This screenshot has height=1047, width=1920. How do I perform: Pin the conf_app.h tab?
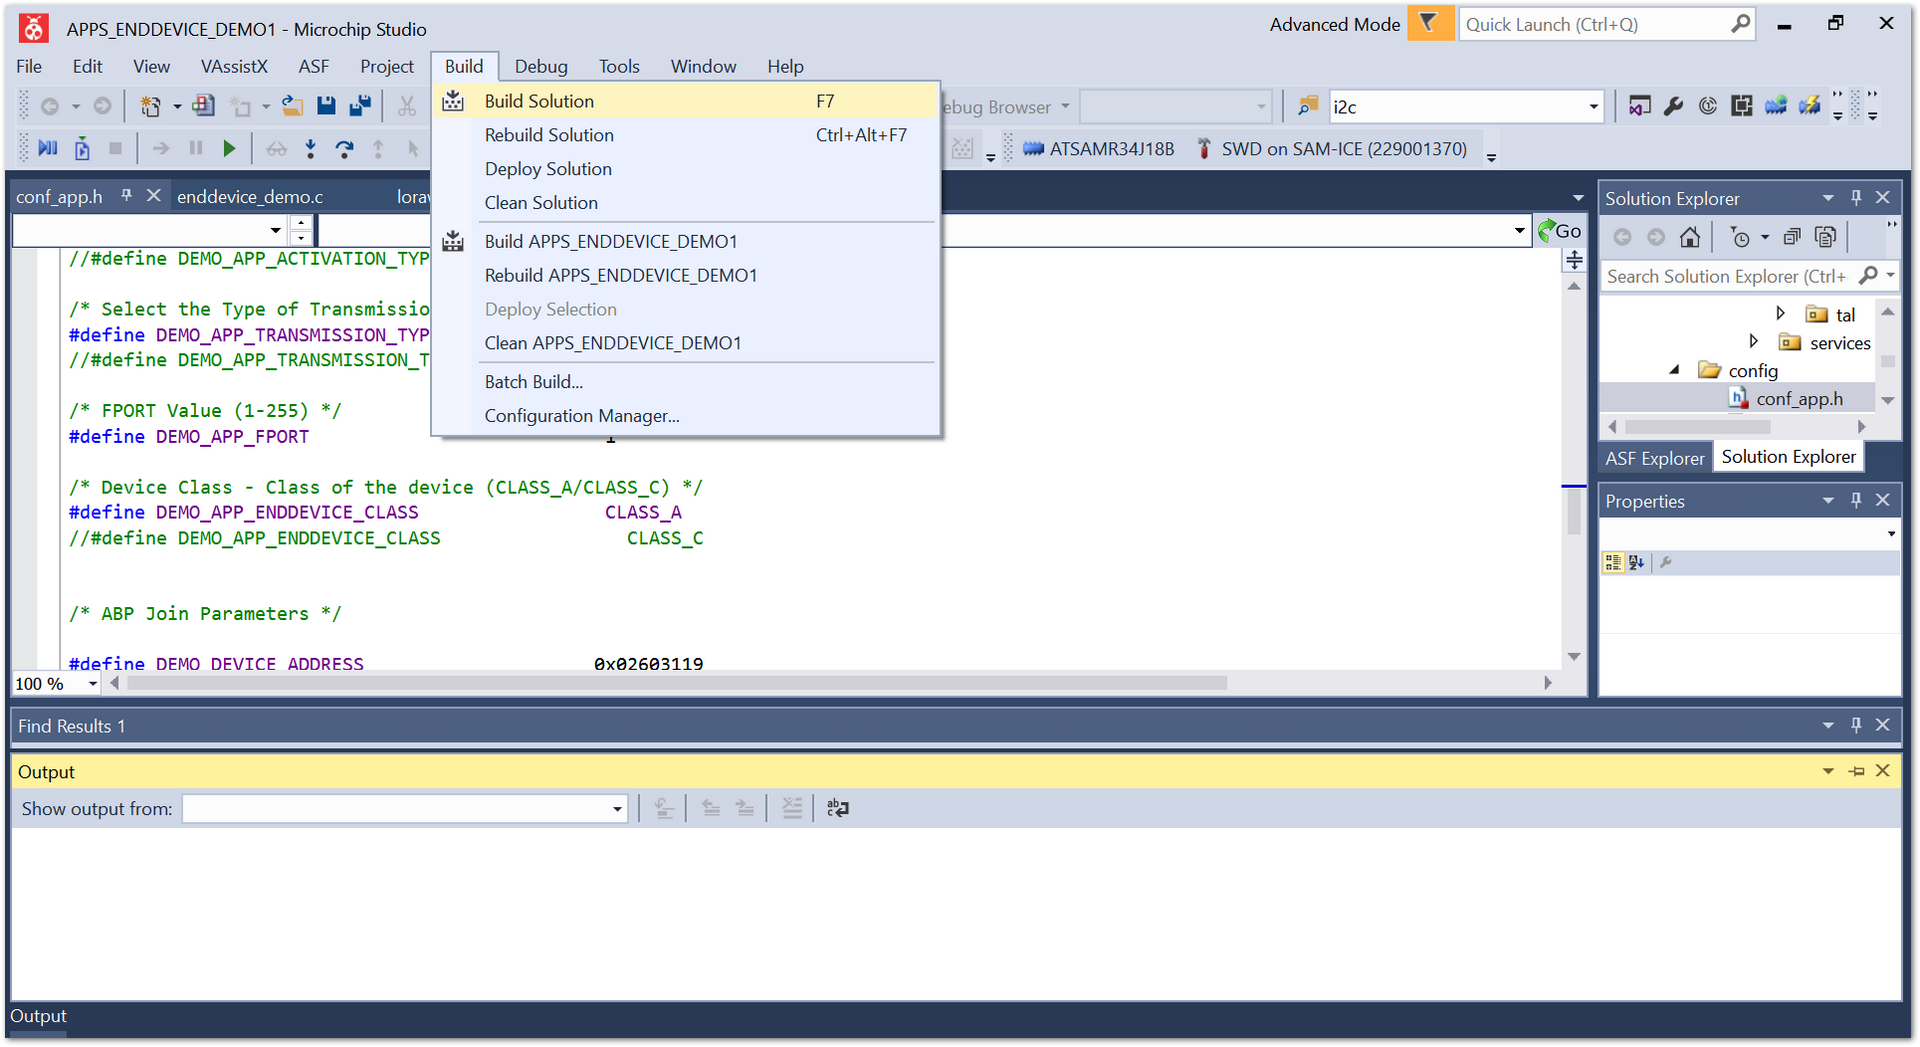click(x=127, y=196)
